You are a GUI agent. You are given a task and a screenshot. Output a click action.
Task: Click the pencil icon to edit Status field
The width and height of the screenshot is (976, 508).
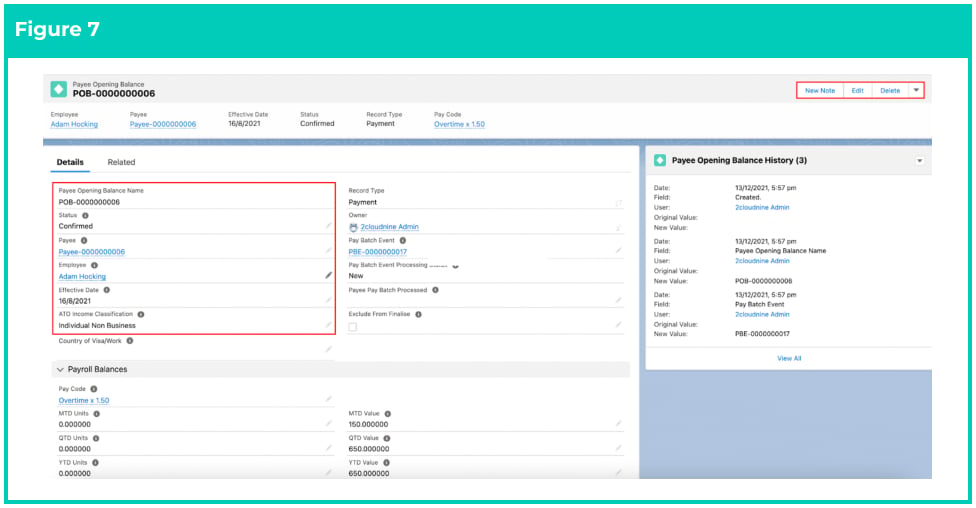pyautogui.click(x=328, y=226)
